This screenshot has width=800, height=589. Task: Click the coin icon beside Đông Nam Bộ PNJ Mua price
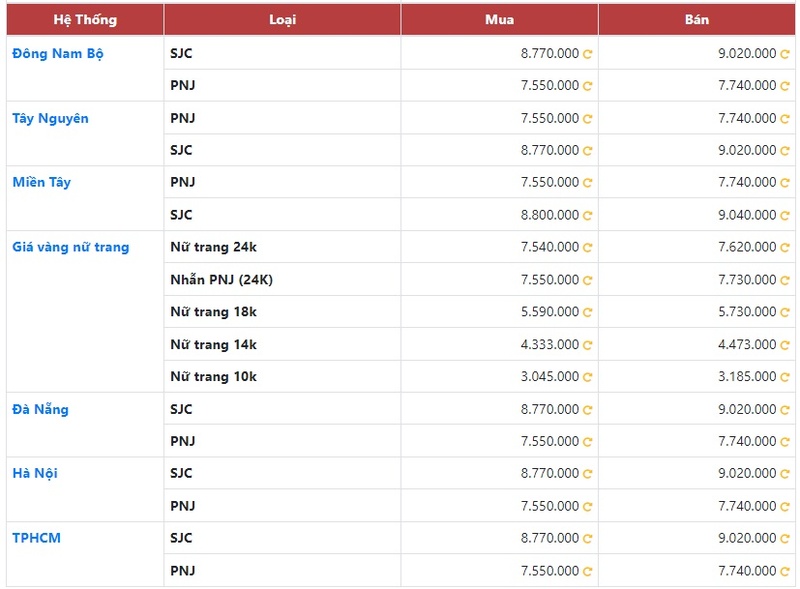(587, 86)
